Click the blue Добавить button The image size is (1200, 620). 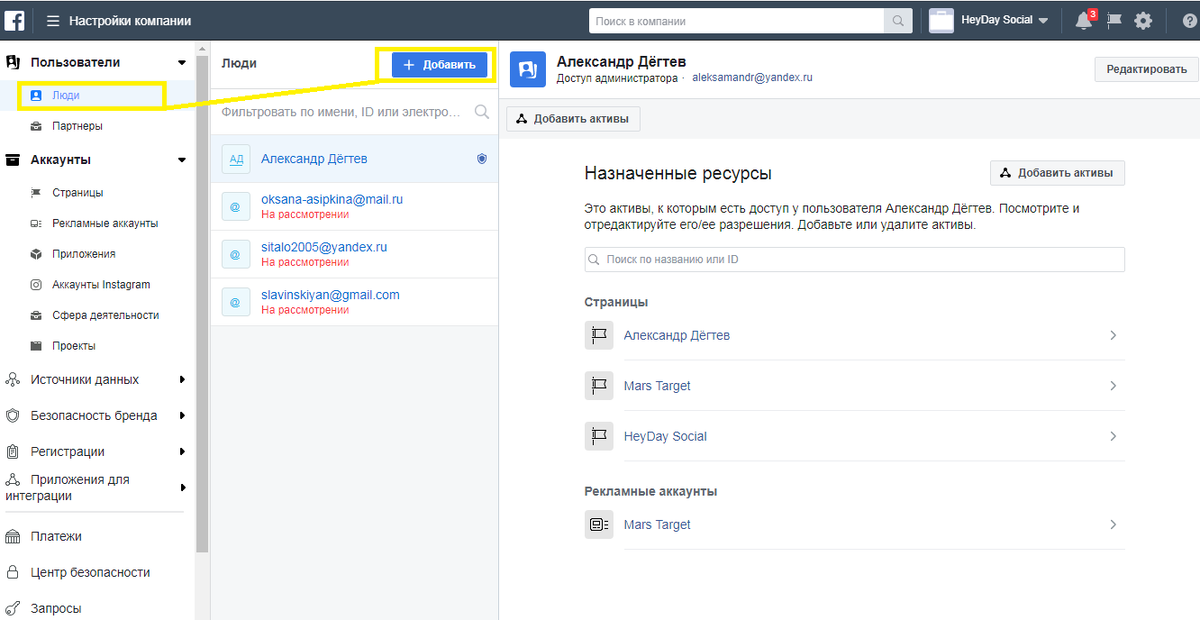coord(440,65)
